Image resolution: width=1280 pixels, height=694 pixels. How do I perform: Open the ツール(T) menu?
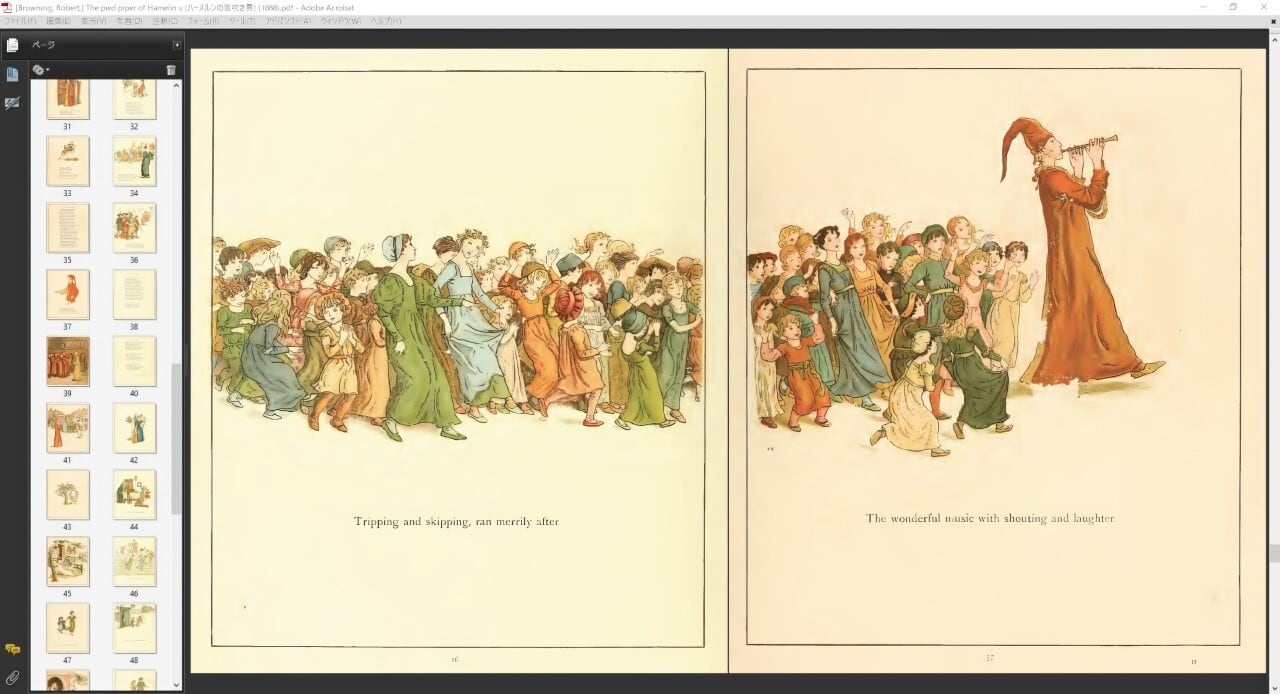pos(243,20)
